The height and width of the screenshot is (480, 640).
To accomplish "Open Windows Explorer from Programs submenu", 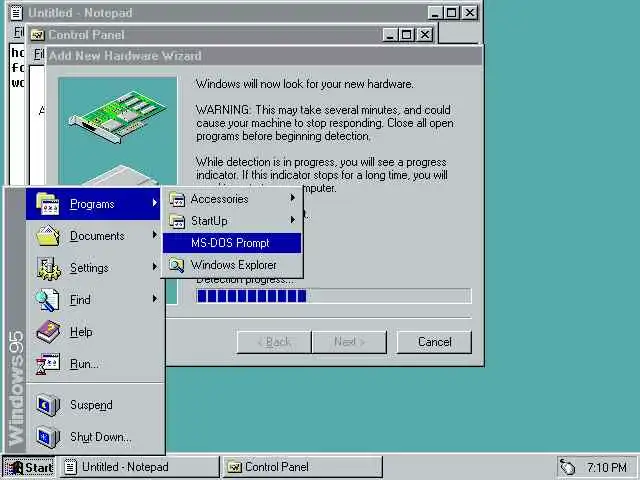I will (x=232, y=265).
